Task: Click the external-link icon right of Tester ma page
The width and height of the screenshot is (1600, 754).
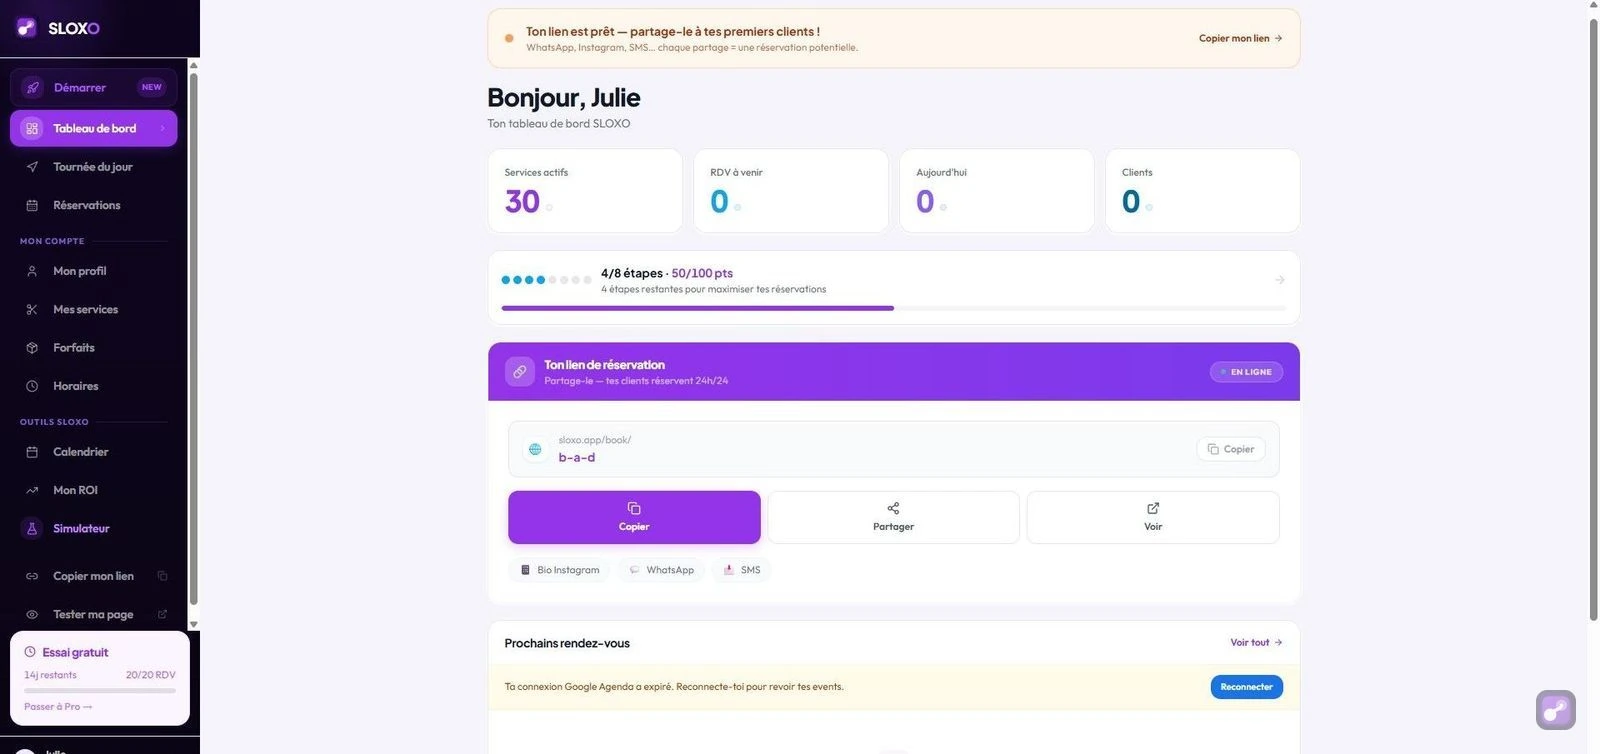Action: 162,614
